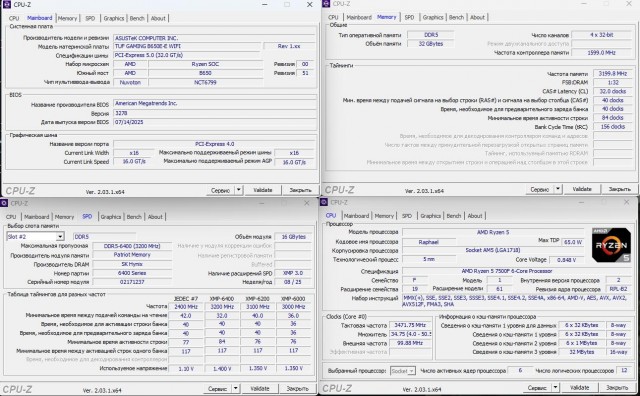Select the 3199.8 MHz memory frequency value
Viewport: 640px width, 396px height.
coord(612,74)
